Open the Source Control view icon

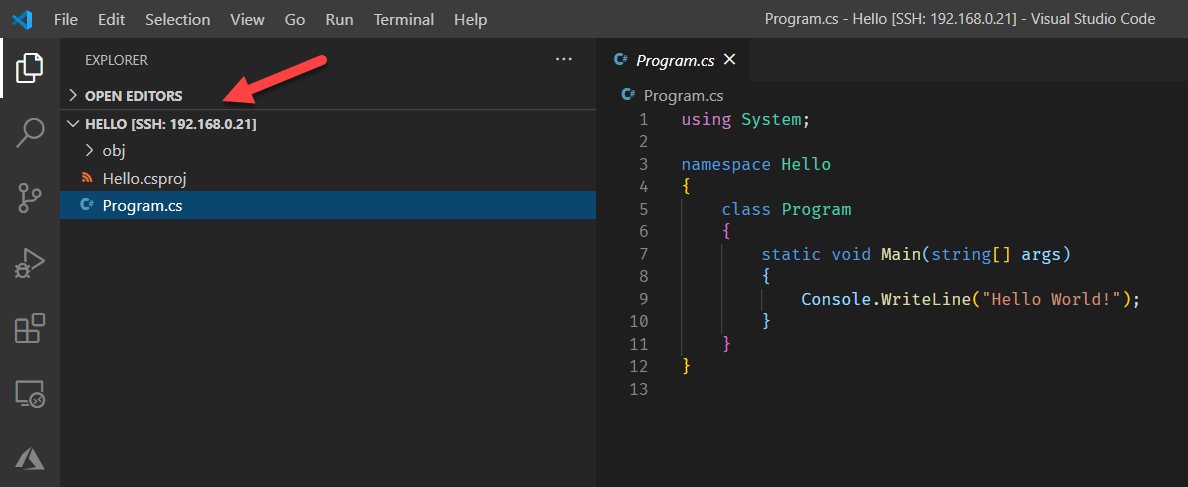(x=30, y=198)
